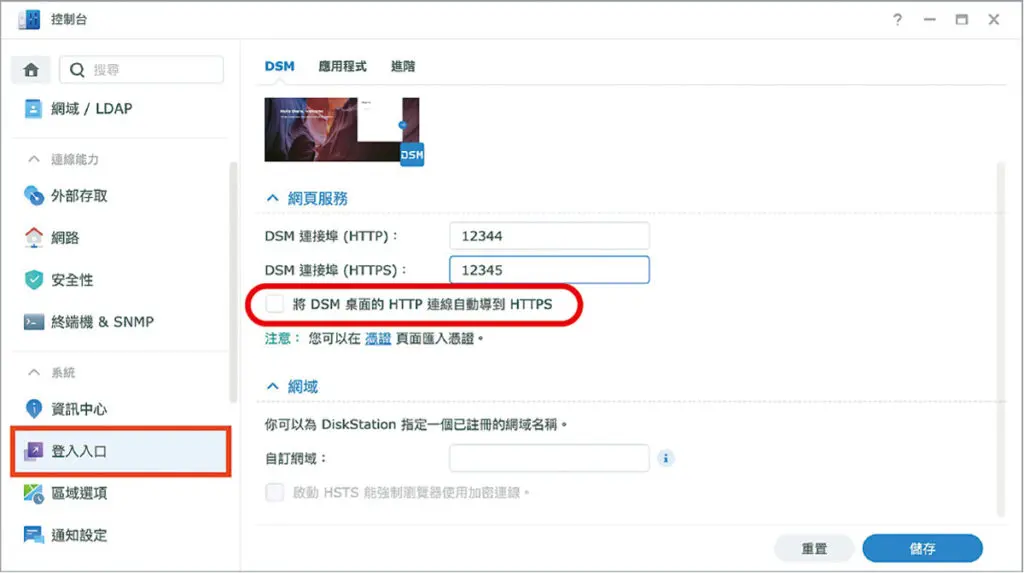Open the 憑證 certificate link
The image size is (1024, 573).
pos(378,338)
